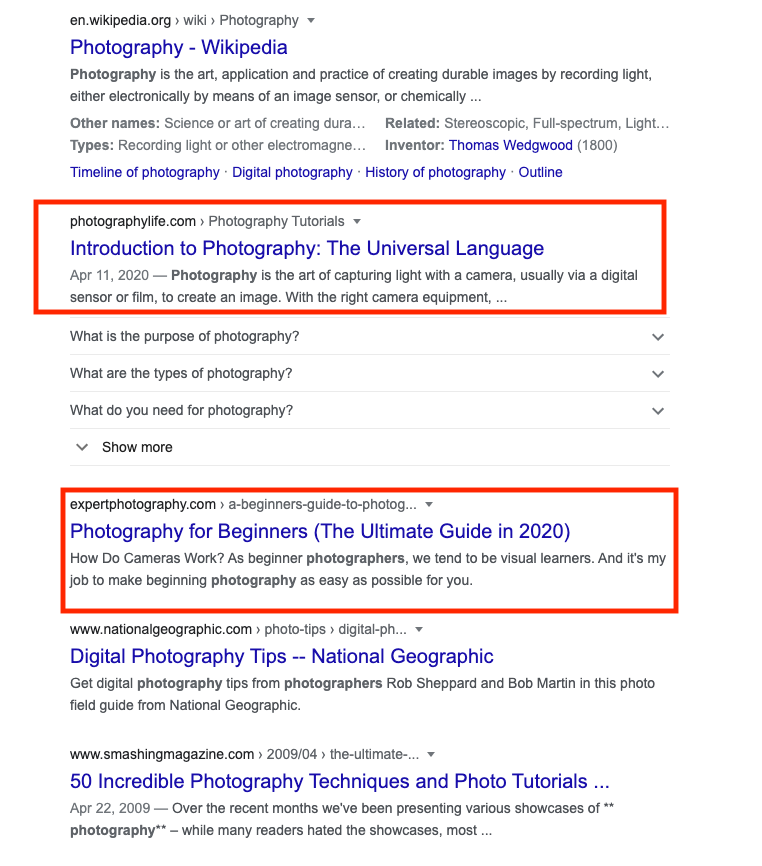Image resolution: width=762 pixels, height=866 pixels.
Task: Click the www.smashingmagazine.com breadcrumb text
Action: (x=162, y=754)
